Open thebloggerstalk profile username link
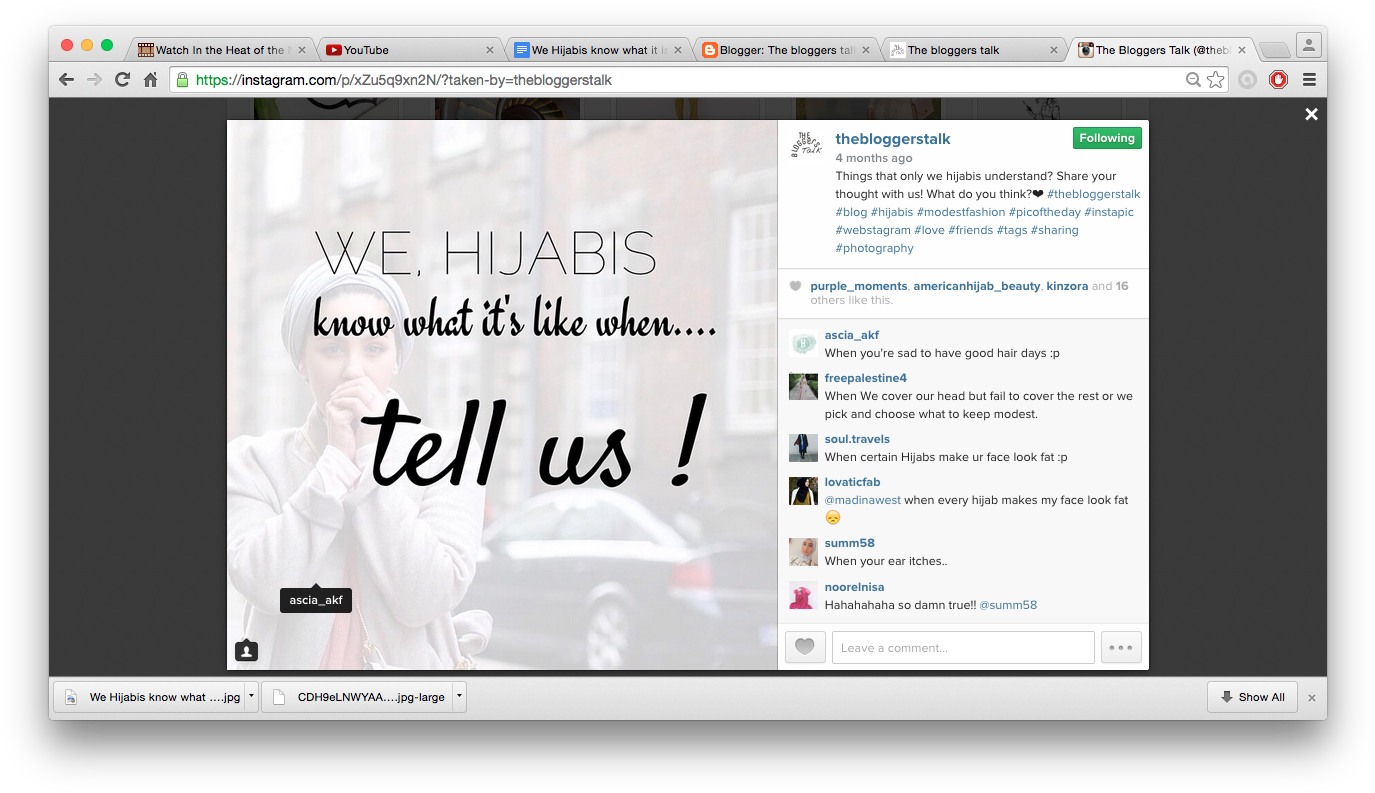This screenshot has height=793, width=1375. 892,139
